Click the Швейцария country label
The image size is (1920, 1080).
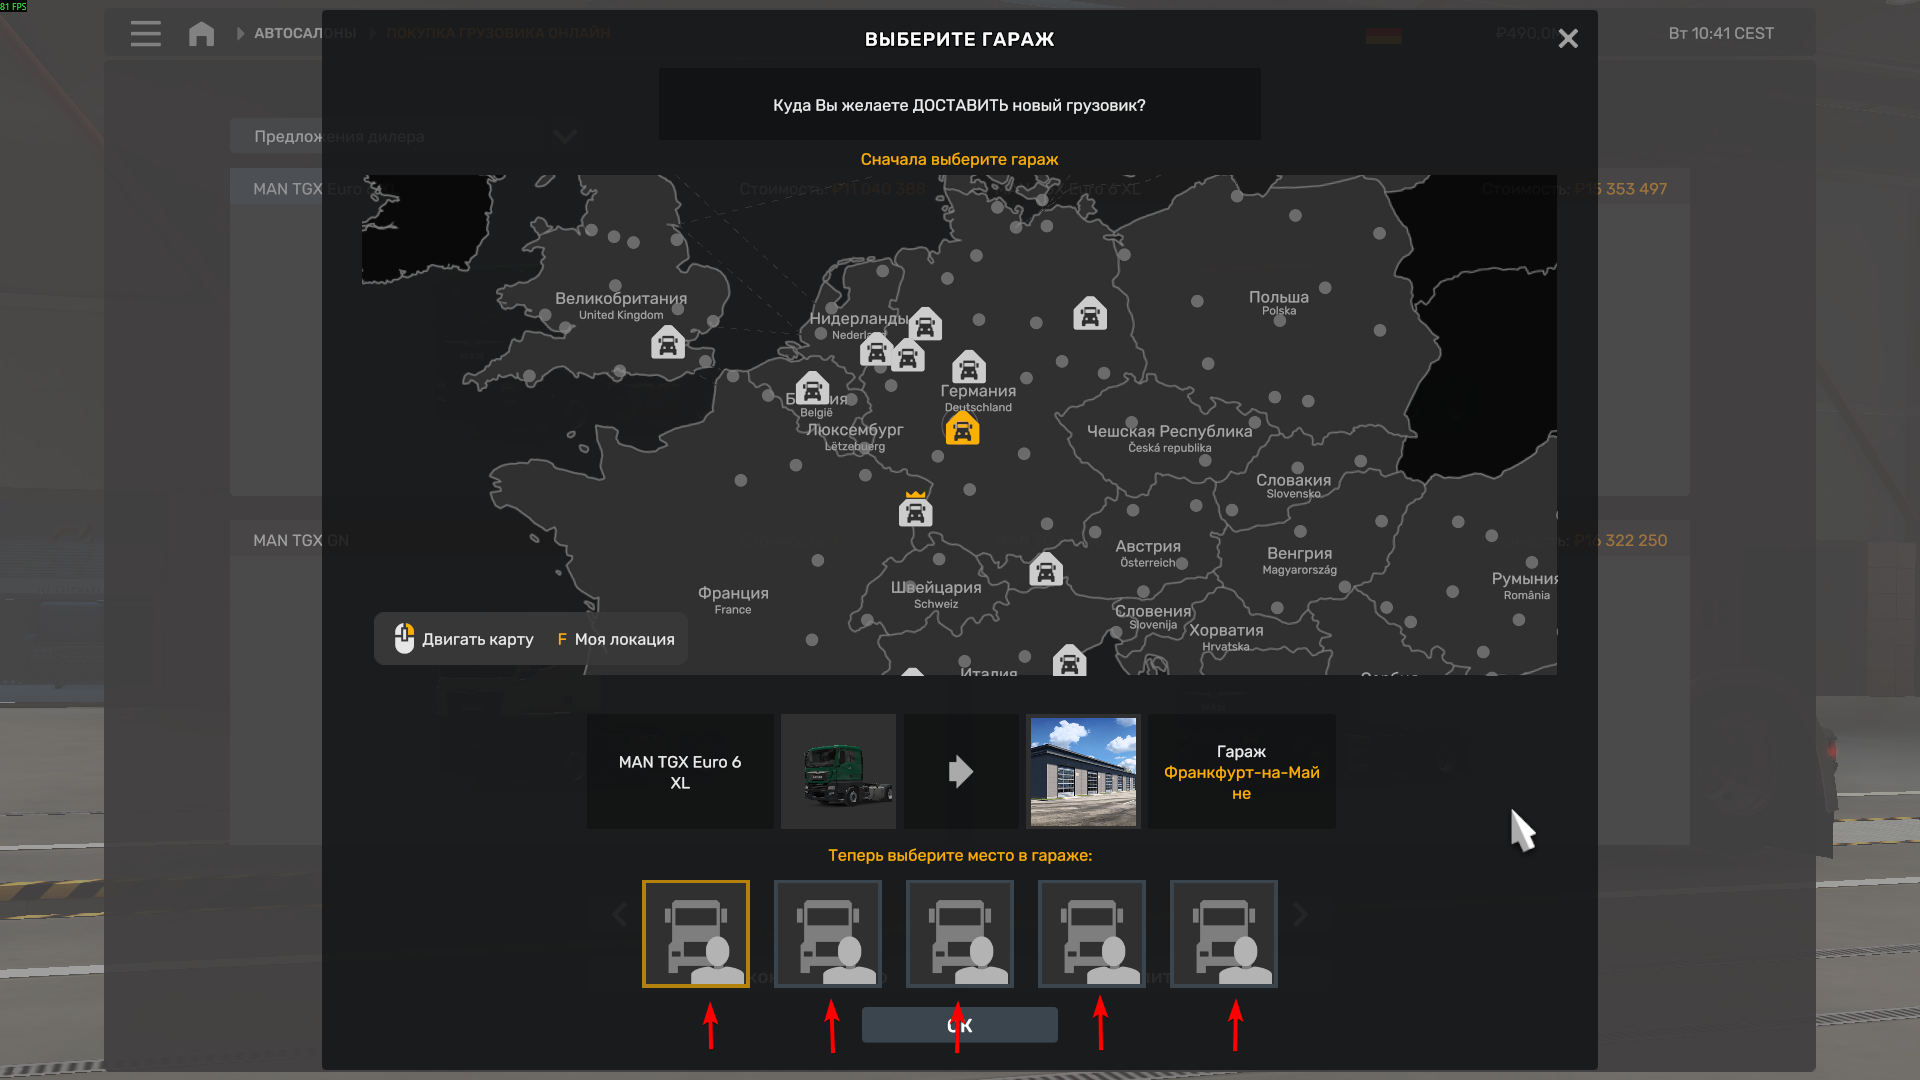936,587
